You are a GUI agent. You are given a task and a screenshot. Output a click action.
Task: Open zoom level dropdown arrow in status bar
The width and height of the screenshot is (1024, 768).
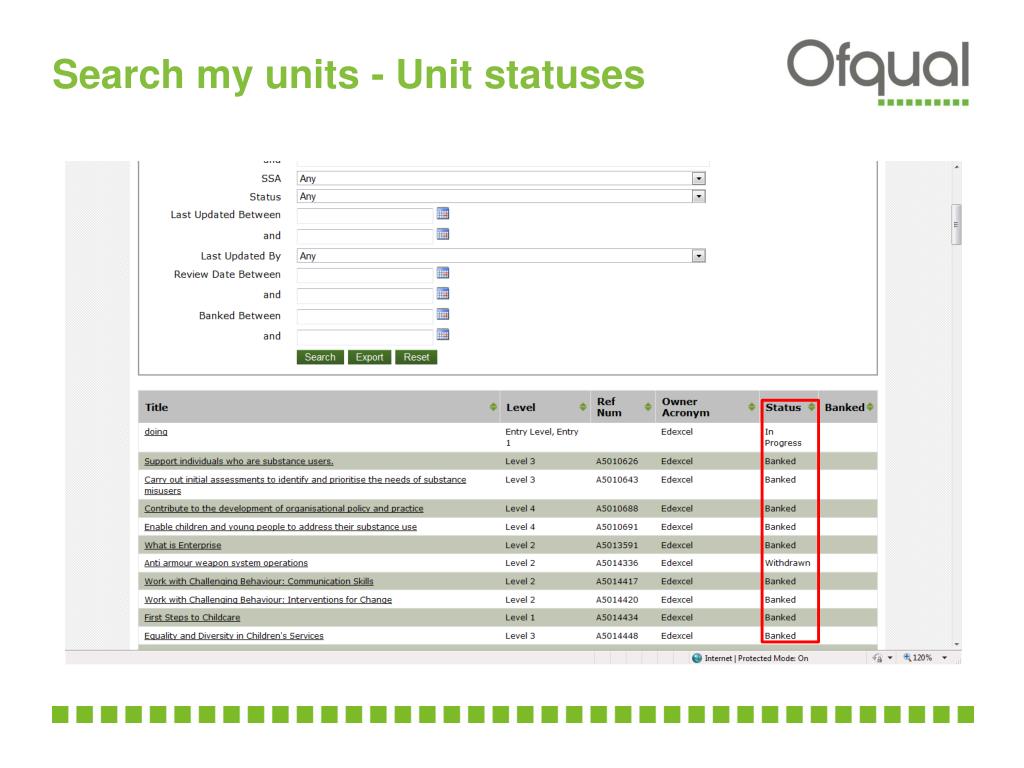pyautogui.click(x=944, y=658)
